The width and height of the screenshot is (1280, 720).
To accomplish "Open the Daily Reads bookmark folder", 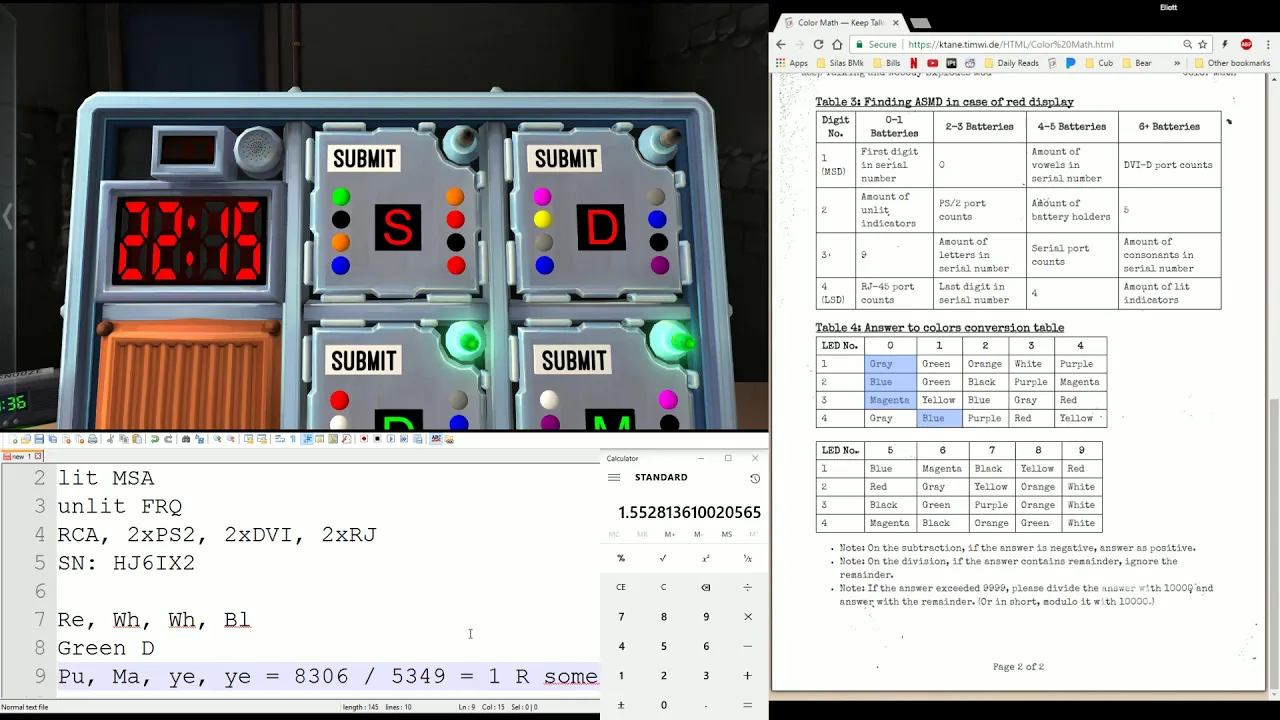I will click(1012, 63).
